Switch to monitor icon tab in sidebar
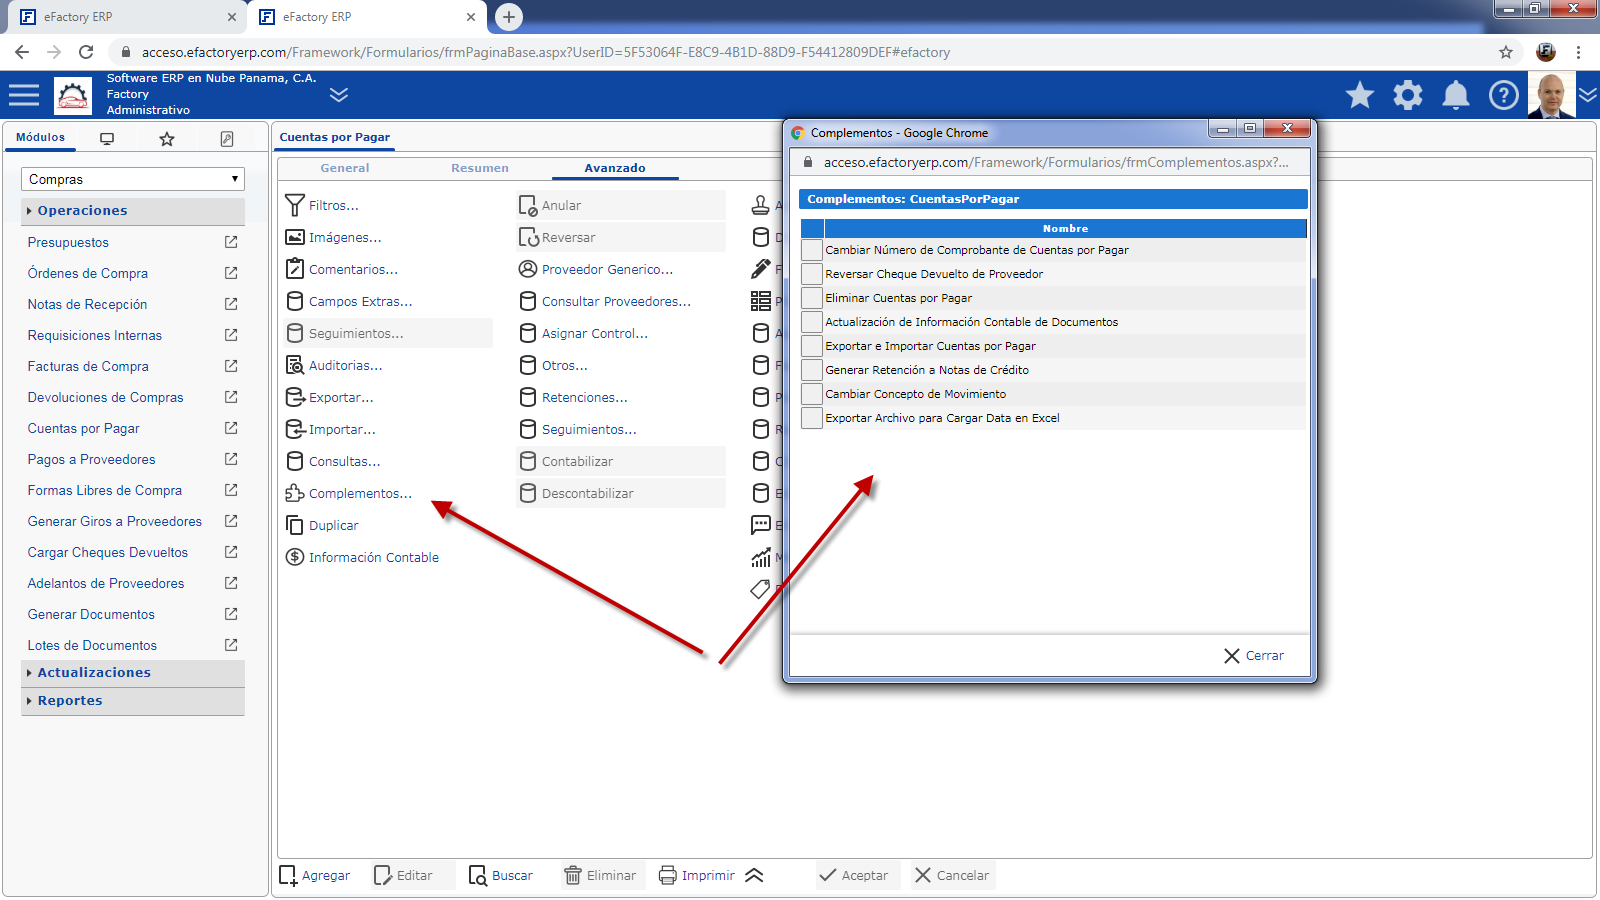 click(107, 139)
